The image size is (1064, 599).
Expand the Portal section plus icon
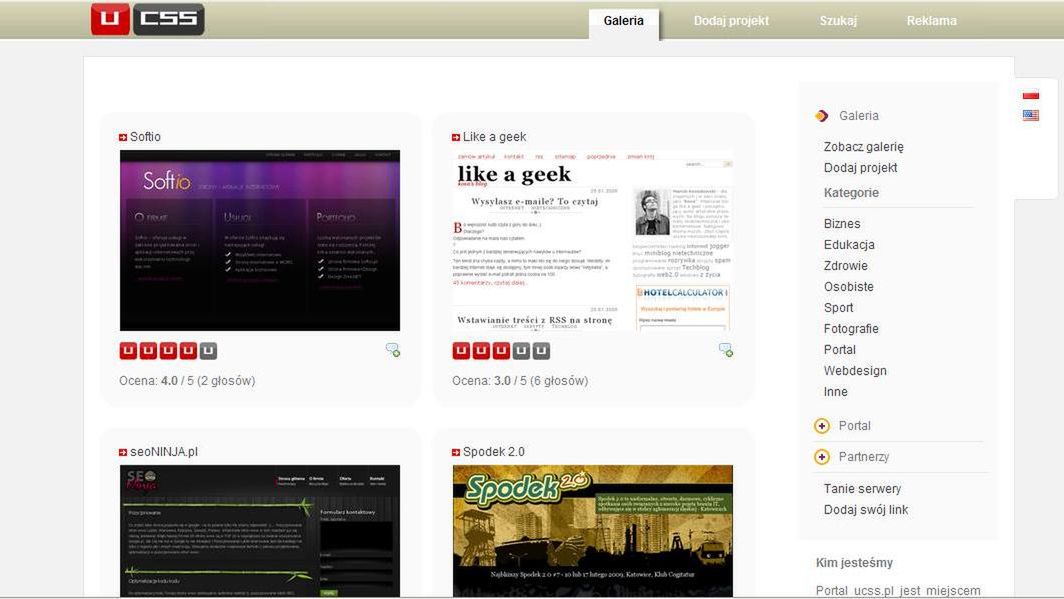[822, 426]
